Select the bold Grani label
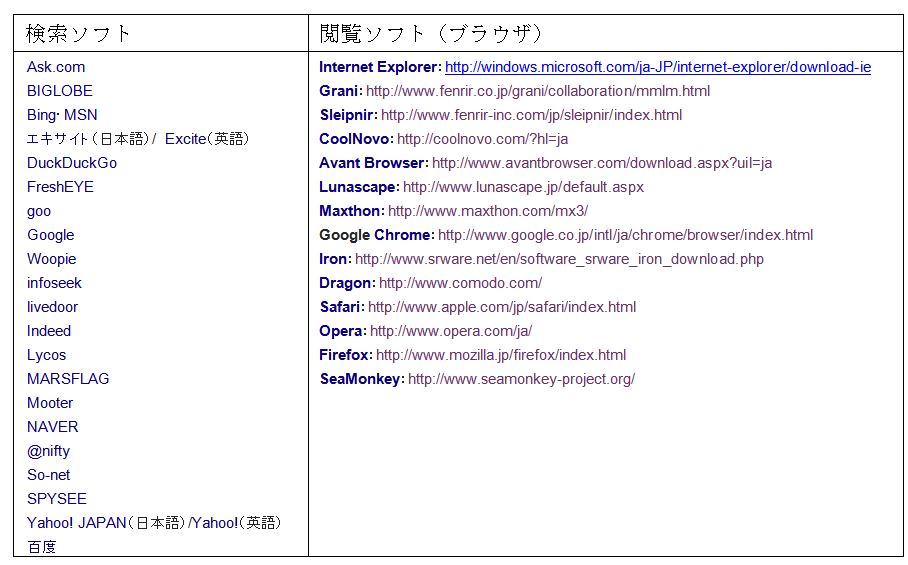Viewport: 908px width, 565px height. tap(341, 91)
